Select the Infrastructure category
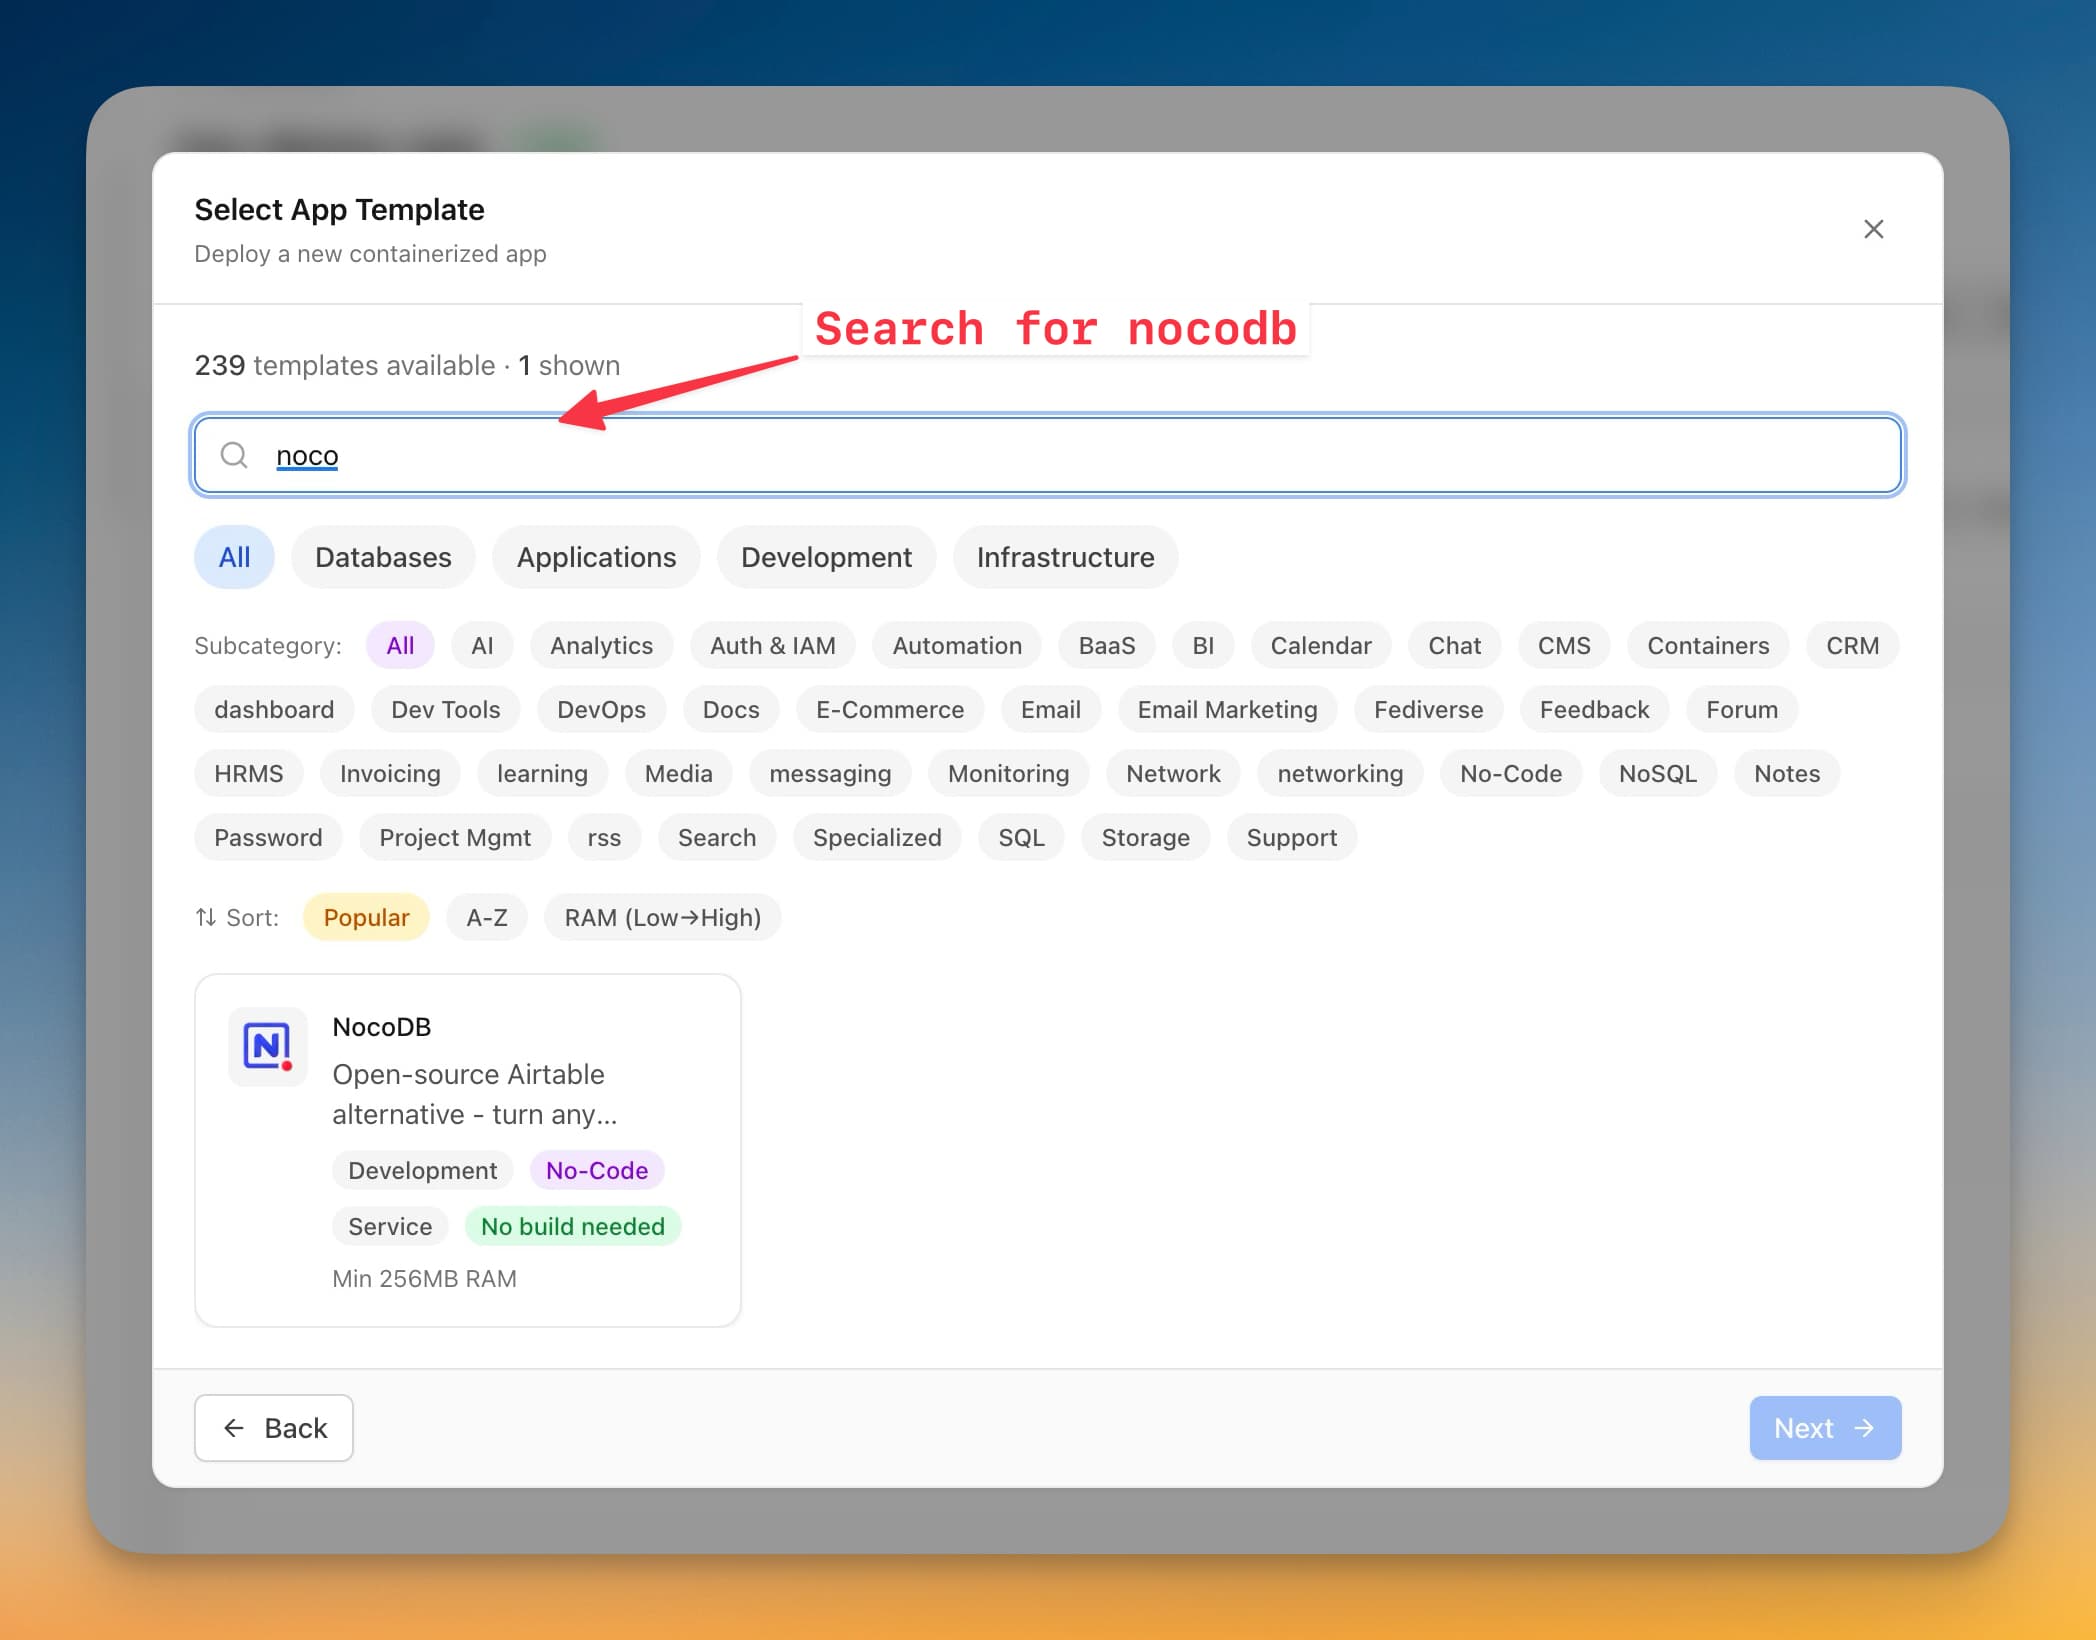This screenshot has height=1640, width=2096. point(1065,557)
